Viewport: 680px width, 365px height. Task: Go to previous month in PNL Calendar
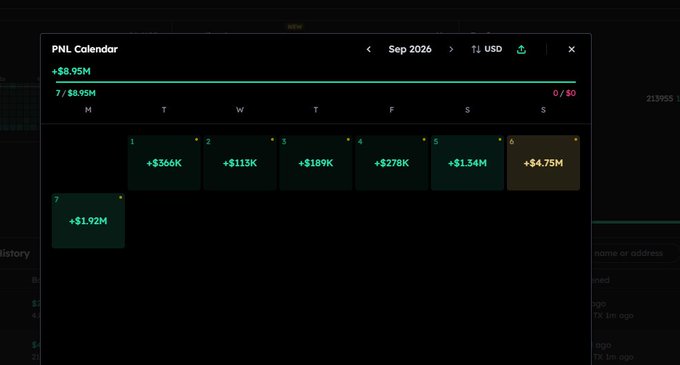pyautogui.click(x=369, y=49)
